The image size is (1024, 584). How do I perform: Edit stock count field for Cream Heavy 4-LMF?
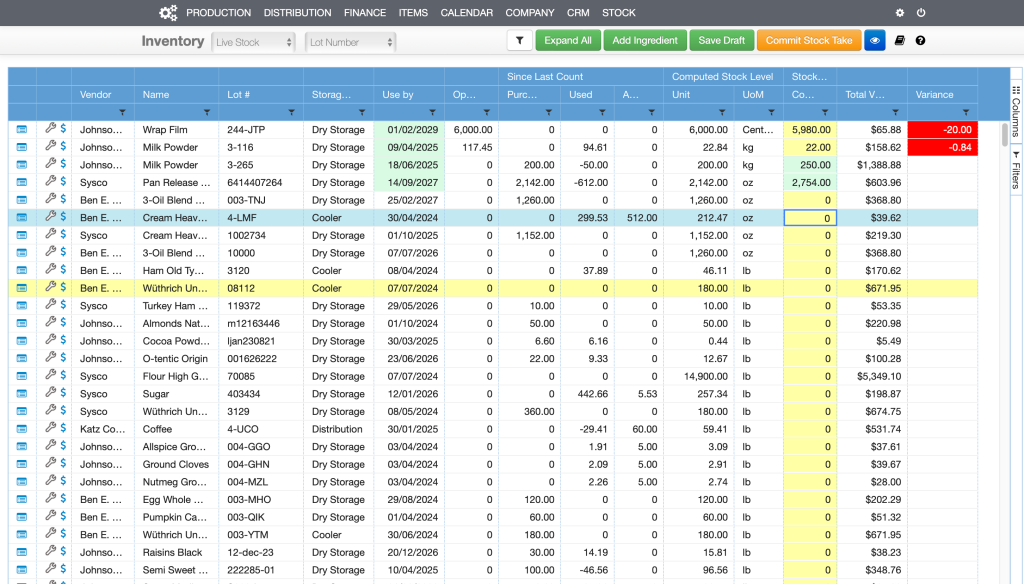point(810,218)
